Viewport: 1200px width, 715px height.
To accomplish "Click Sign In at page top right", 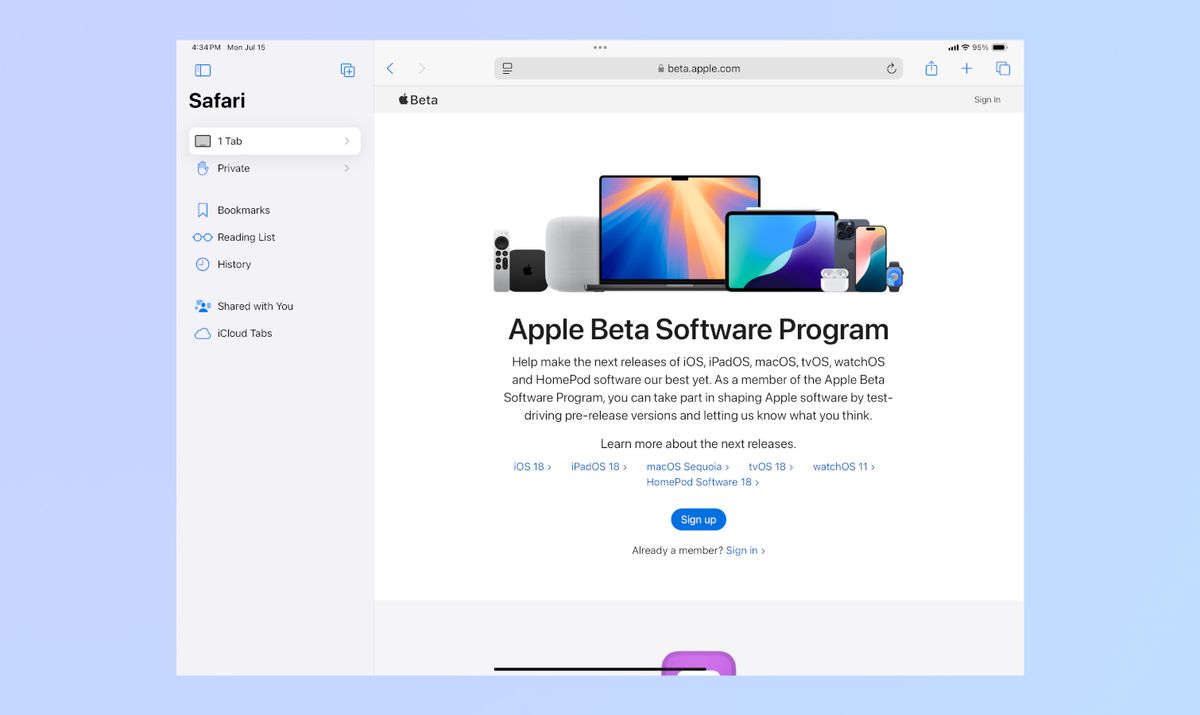I will click(x=987, y=100).
